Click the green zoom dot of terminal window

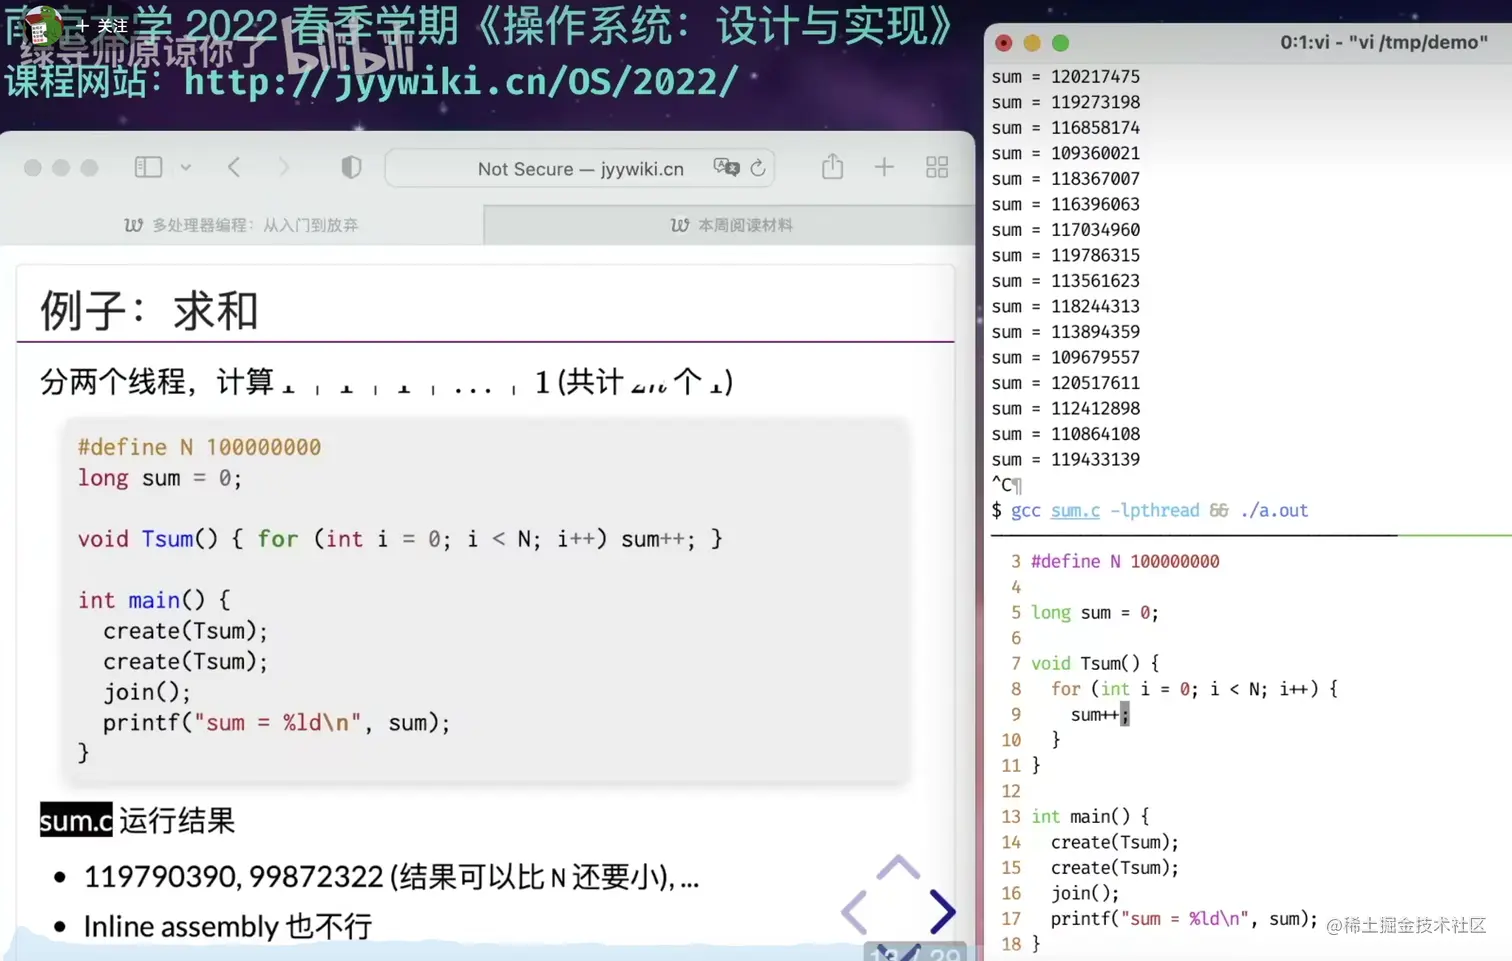[1061, 43]
